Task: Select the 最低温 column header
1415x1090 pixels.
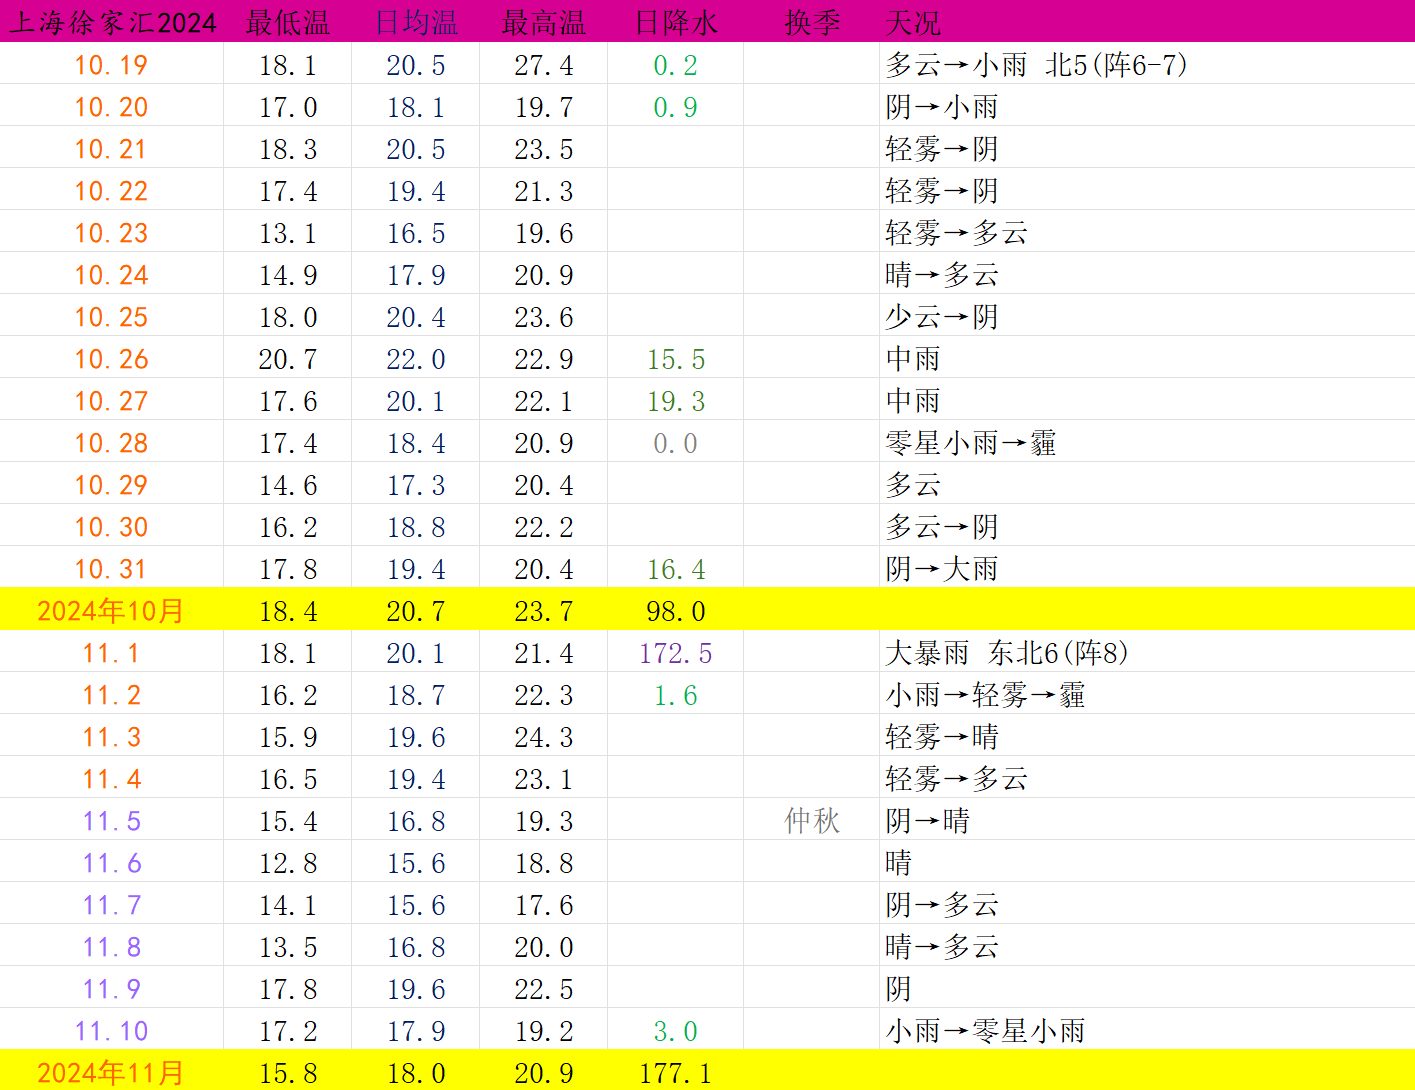Action: point(288,22)
